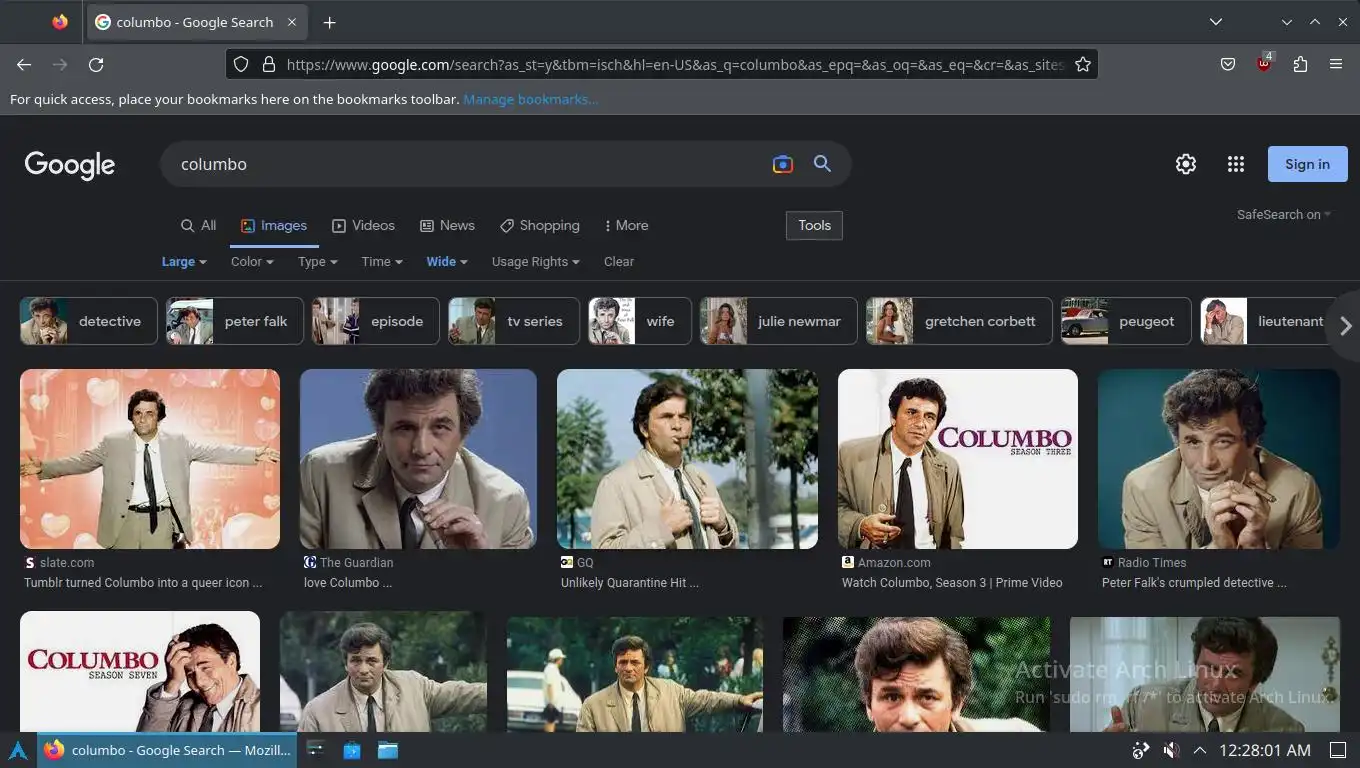Image resolution: width=1360 pixels, height=768 pixels.
Task: Click the pinned Firefox tab icon
Action: pyautogui.click(x=60, y=22)
